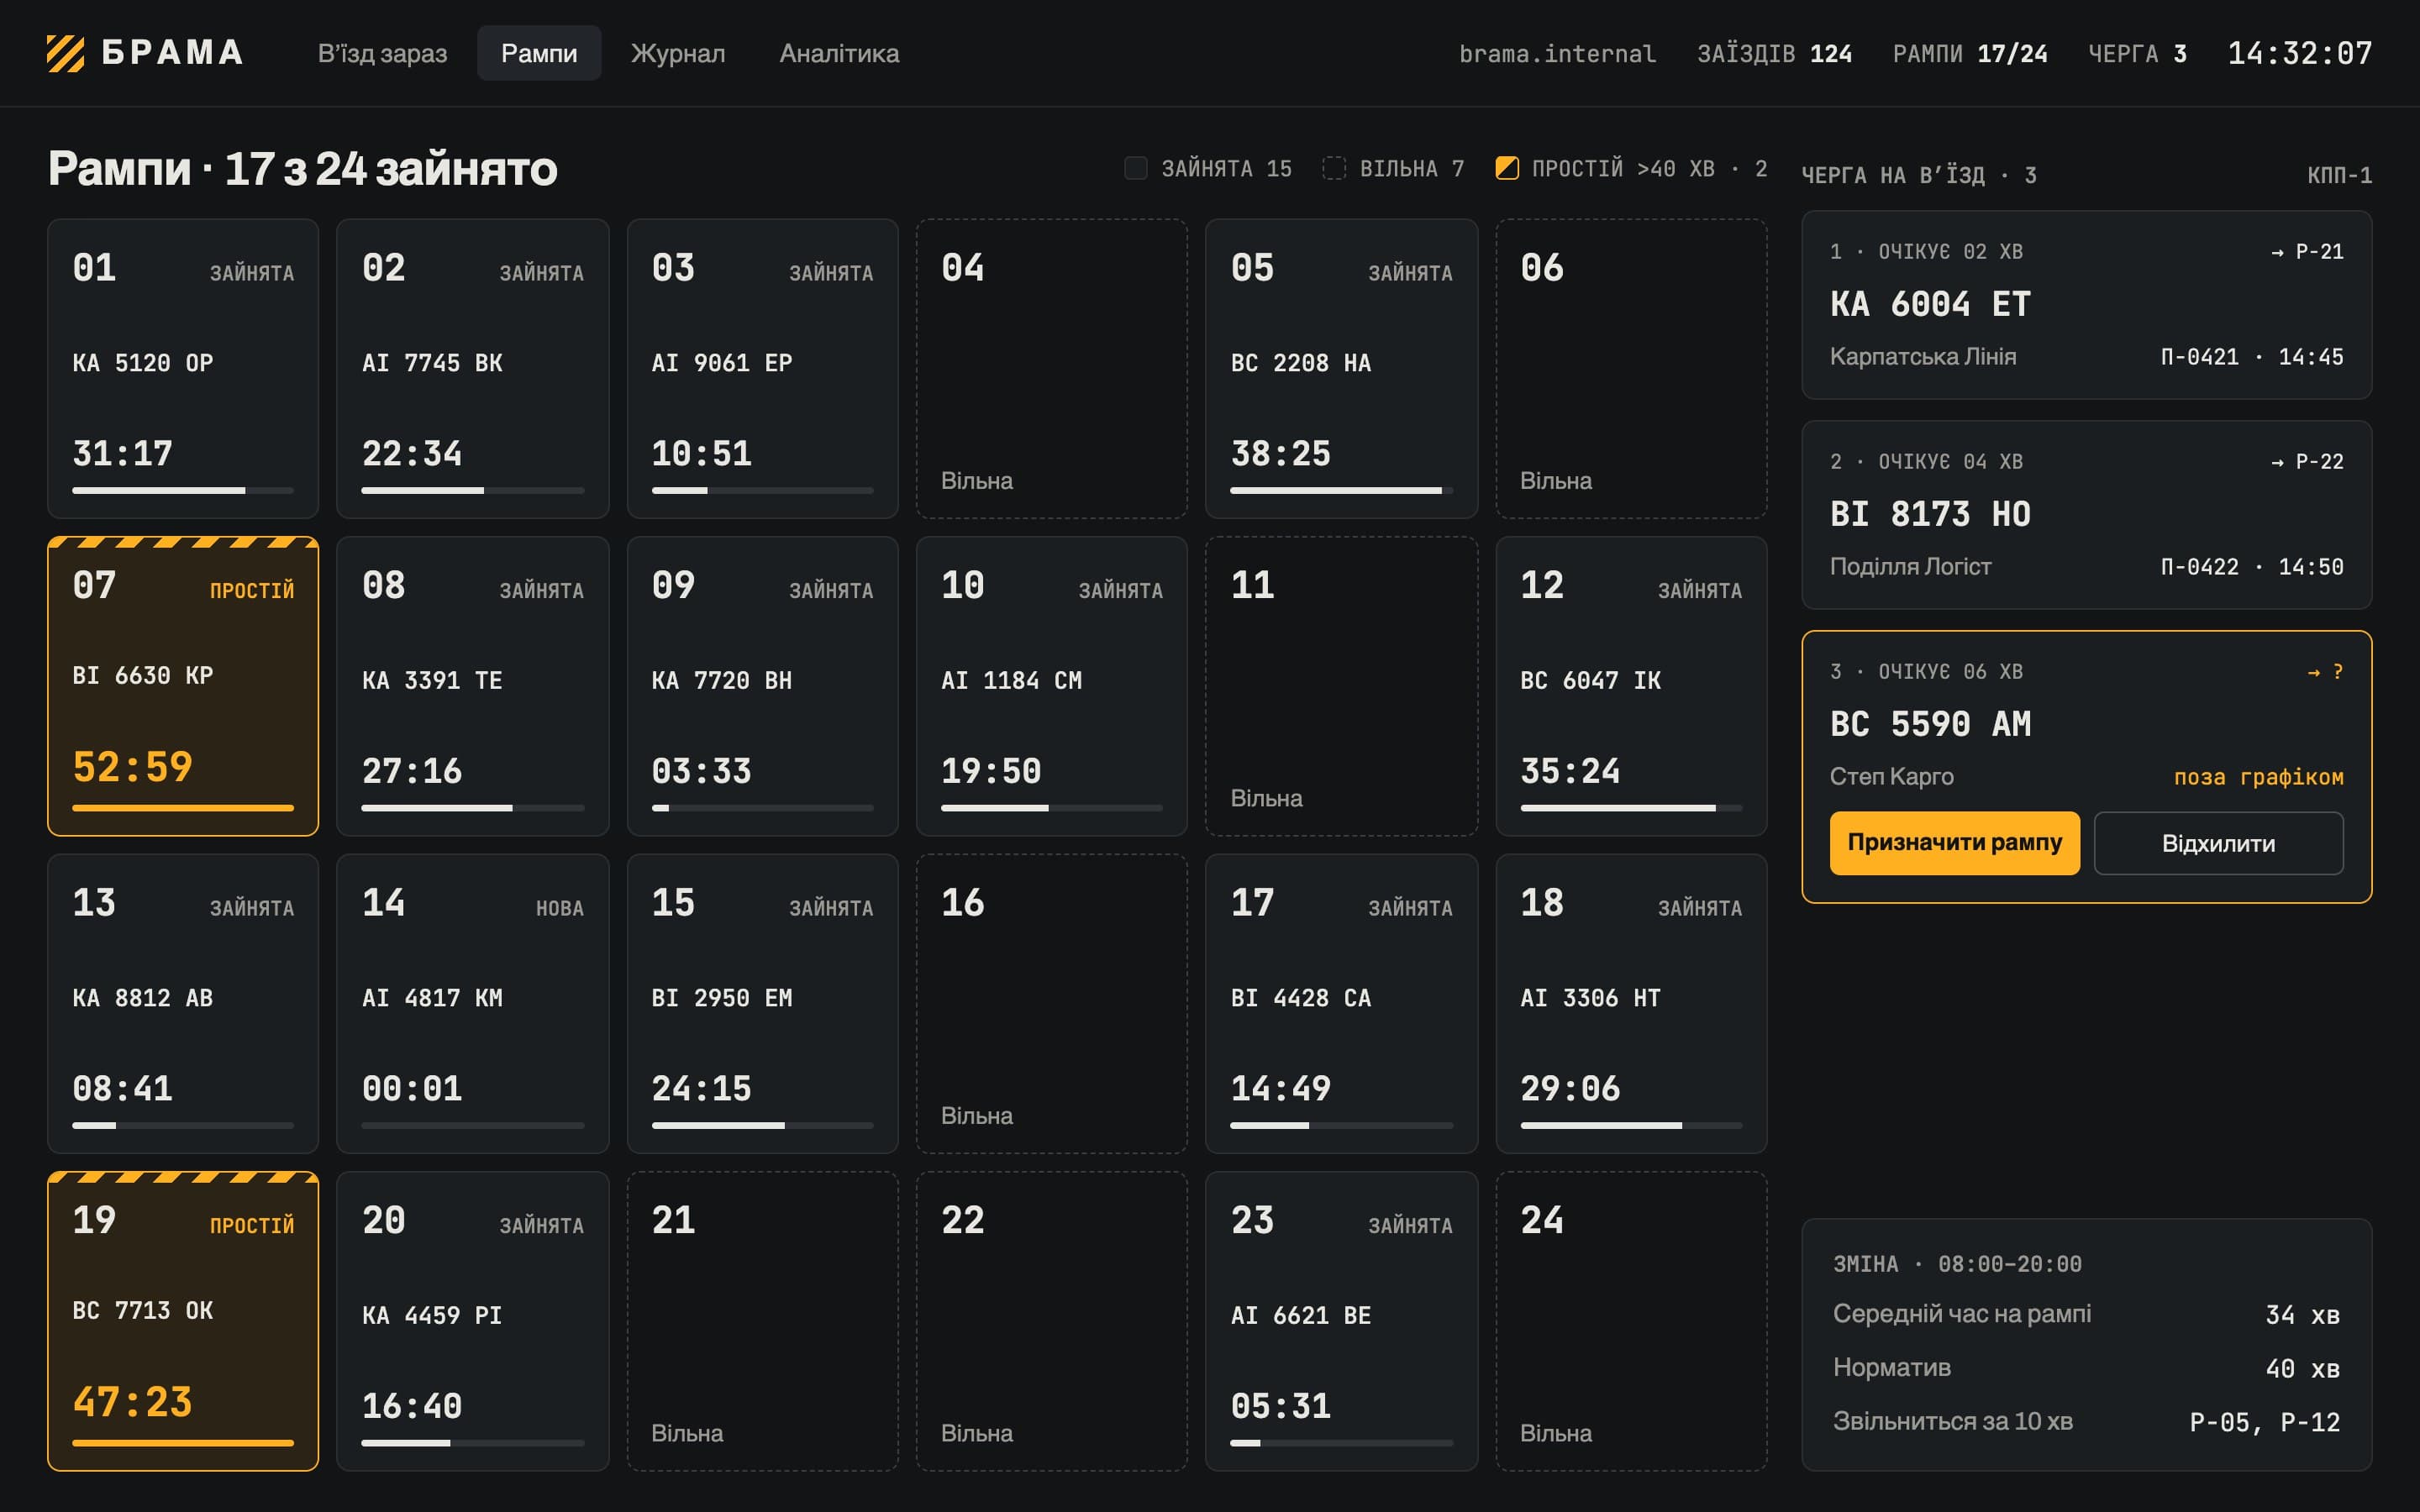2420x1512 pixels.
Task: Click timer 03:33 on ramp 09
Action: (x=701, y=771)
